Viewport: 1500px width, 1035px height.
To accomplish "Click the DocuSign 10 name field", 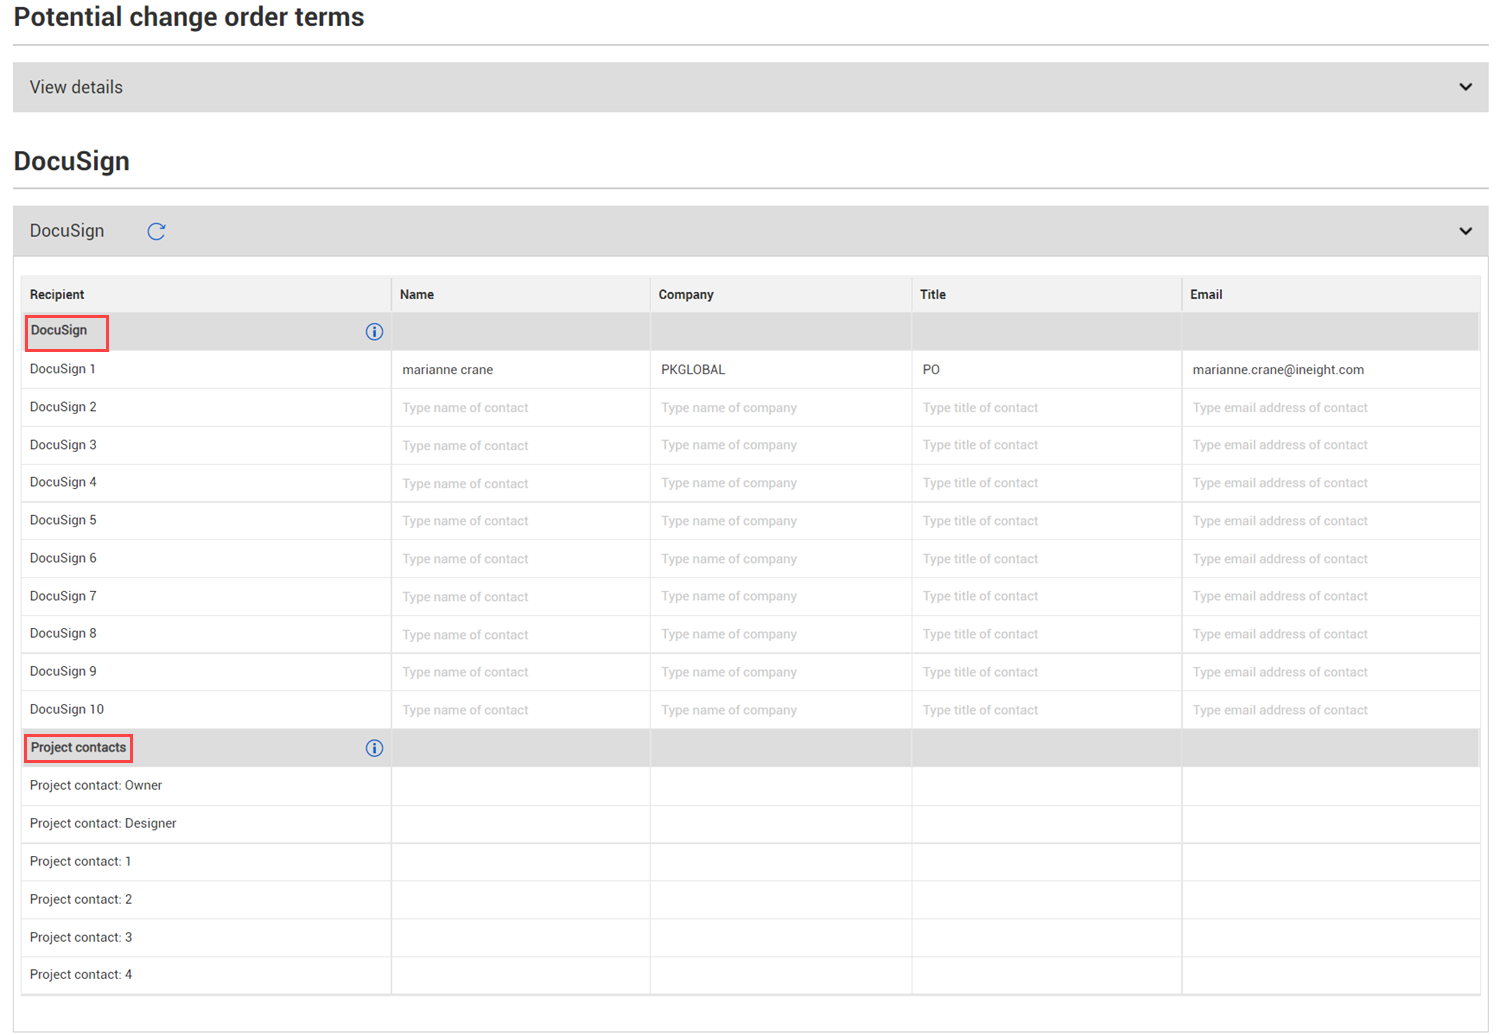I will click(x=521, y=710).
